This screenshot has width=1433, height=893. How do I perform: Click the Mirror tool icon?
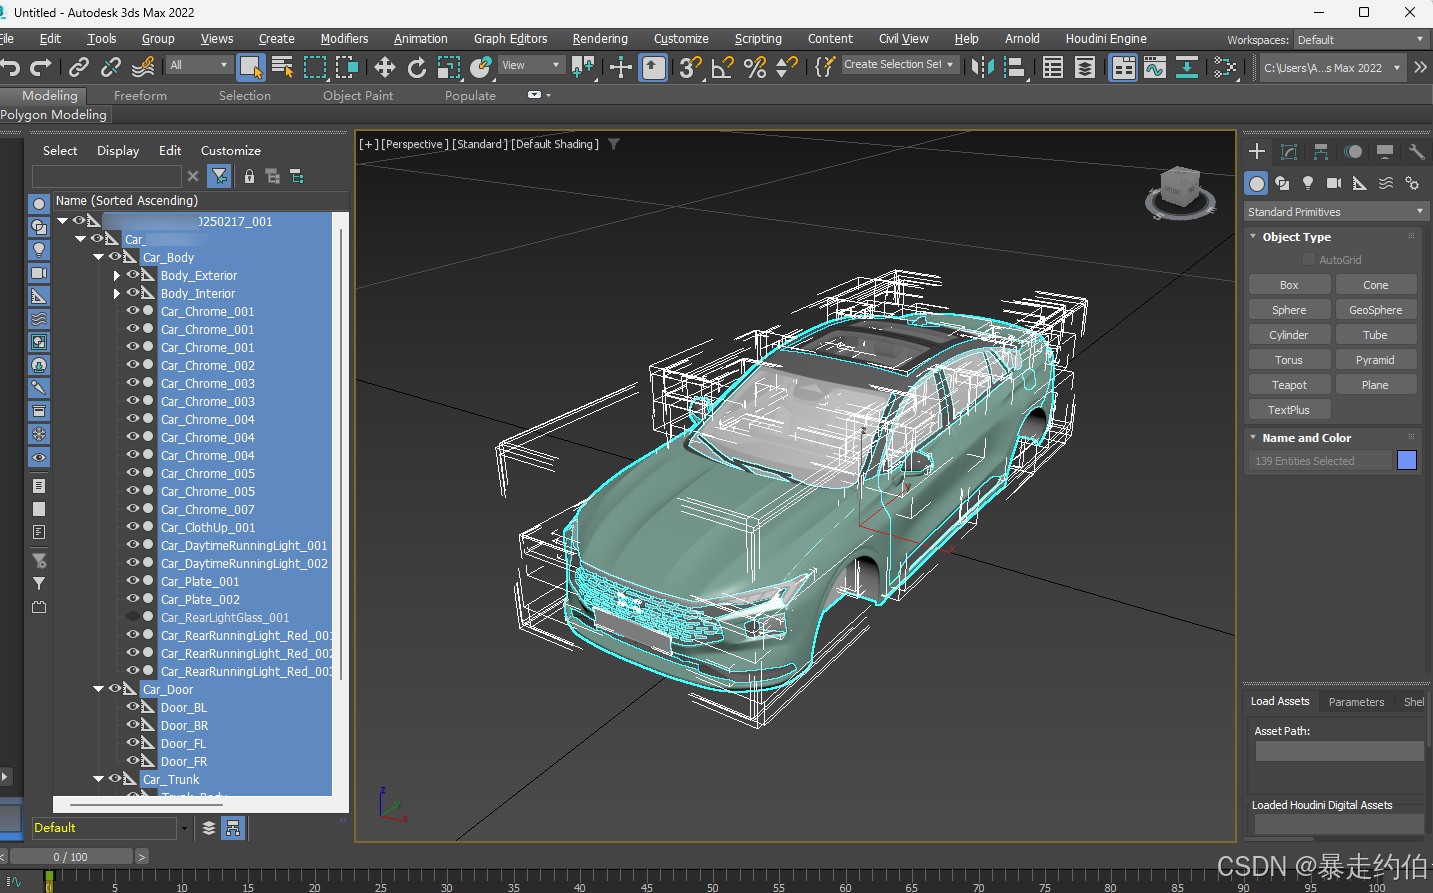[983, 67]
